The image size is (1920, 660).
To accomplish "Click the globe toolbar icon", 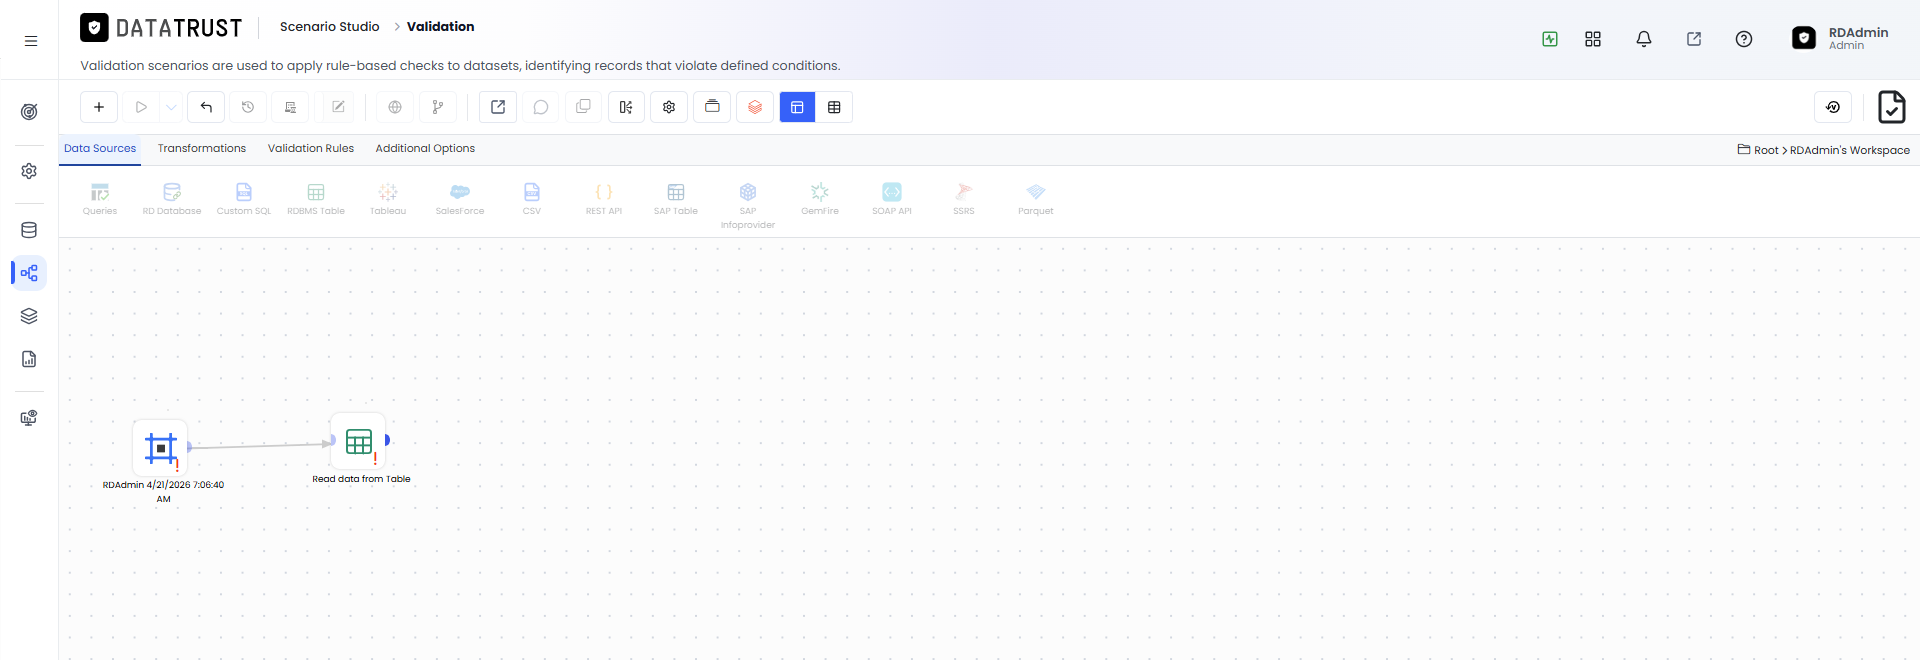I will point(395,107).
